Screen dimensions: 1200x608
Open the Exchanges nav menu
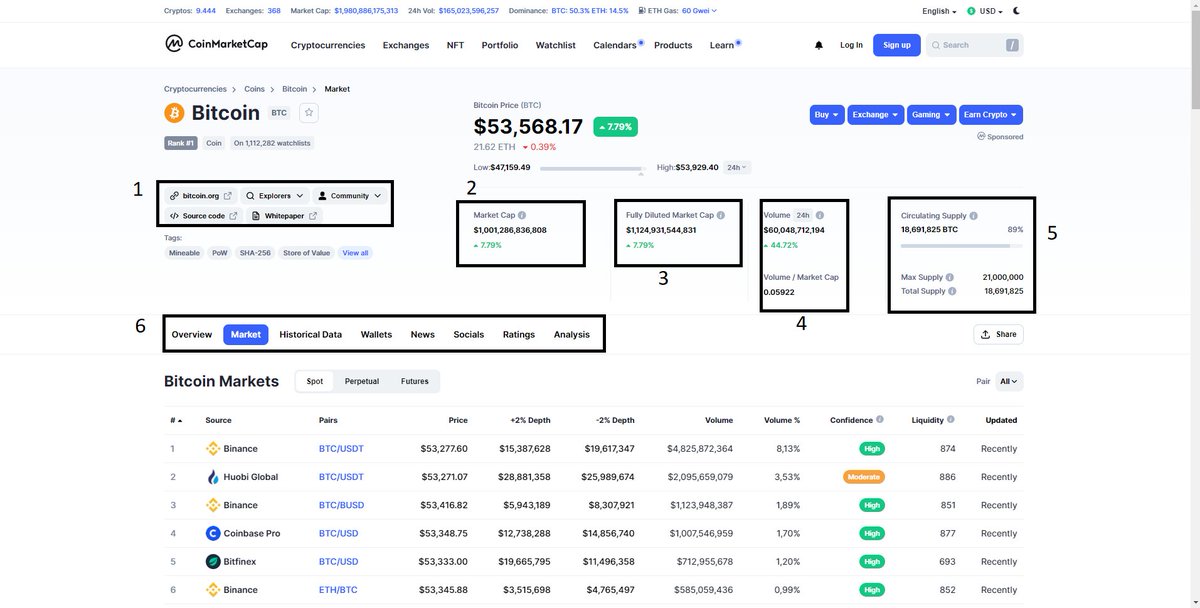coord(406,45)
